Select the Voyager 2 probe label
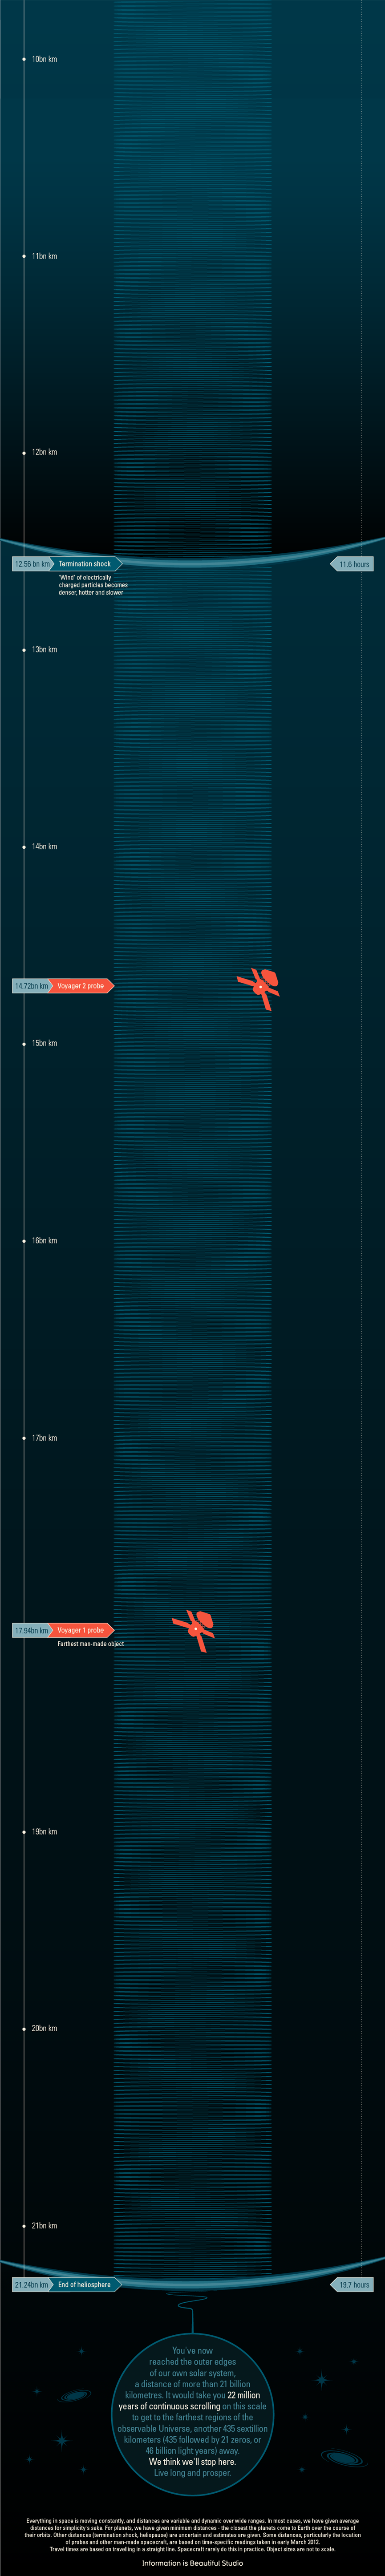Viewport: 385px width, 2576px height. (81, 986)
